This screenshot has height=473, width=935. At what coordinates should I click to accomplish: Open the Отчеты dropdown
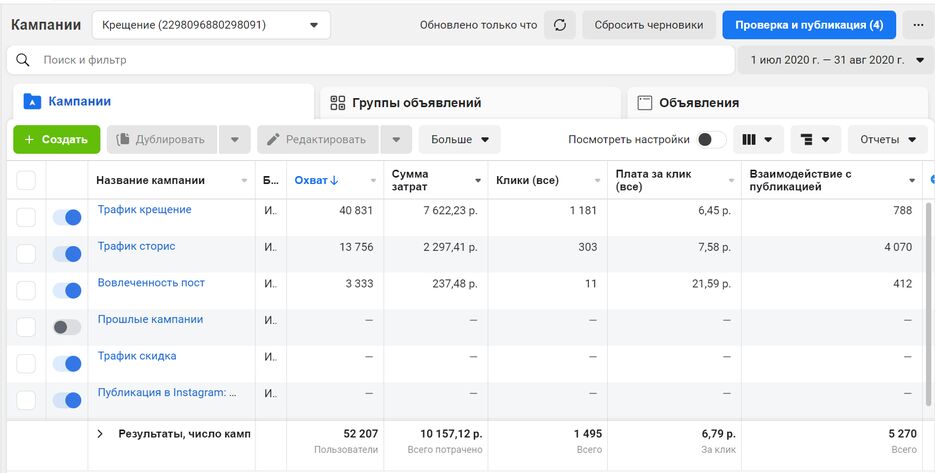tap(887, 140)
